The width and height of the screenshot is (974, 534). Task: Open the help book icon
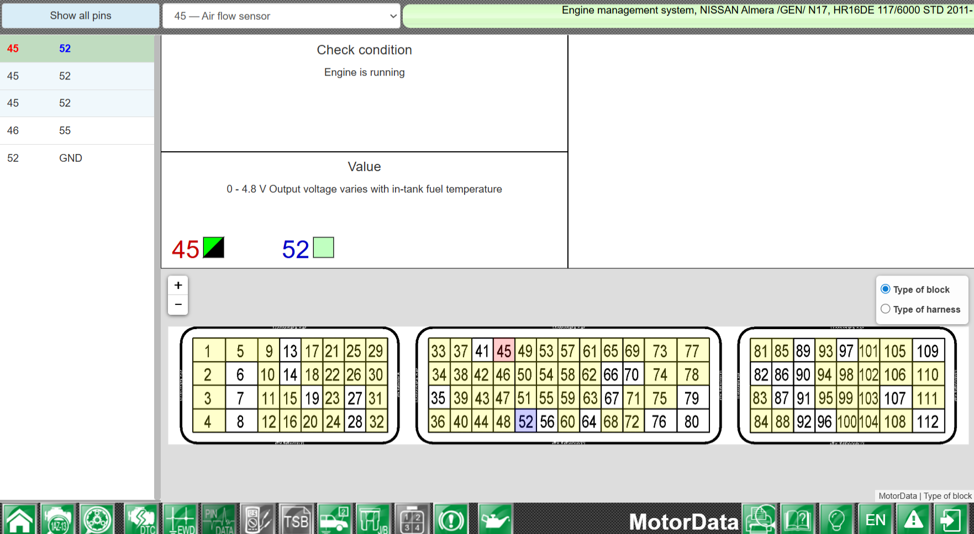(x=798, y=519)
